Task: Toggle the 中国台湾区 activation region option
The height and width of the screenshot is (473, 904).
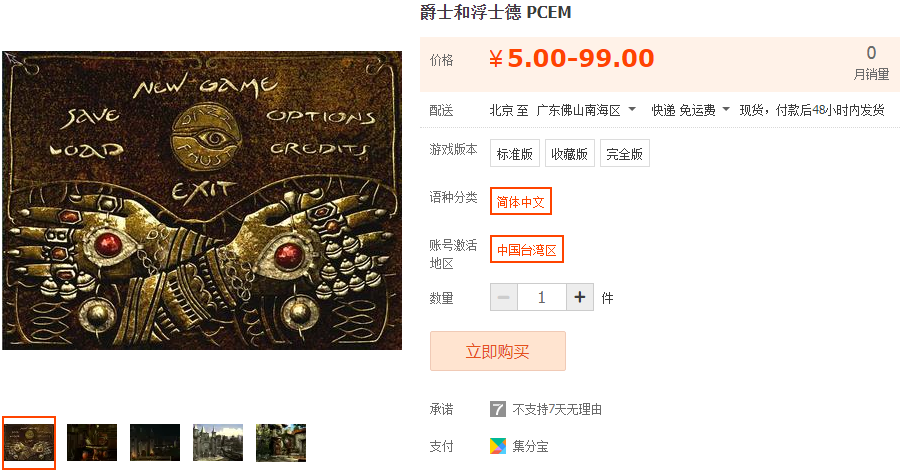Action: [526, 249]
